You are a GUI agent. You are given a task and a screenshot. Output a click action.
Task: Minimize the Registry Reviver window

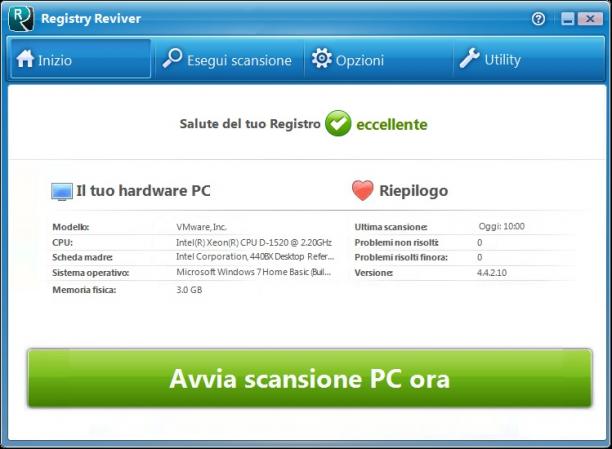[568, 18]
